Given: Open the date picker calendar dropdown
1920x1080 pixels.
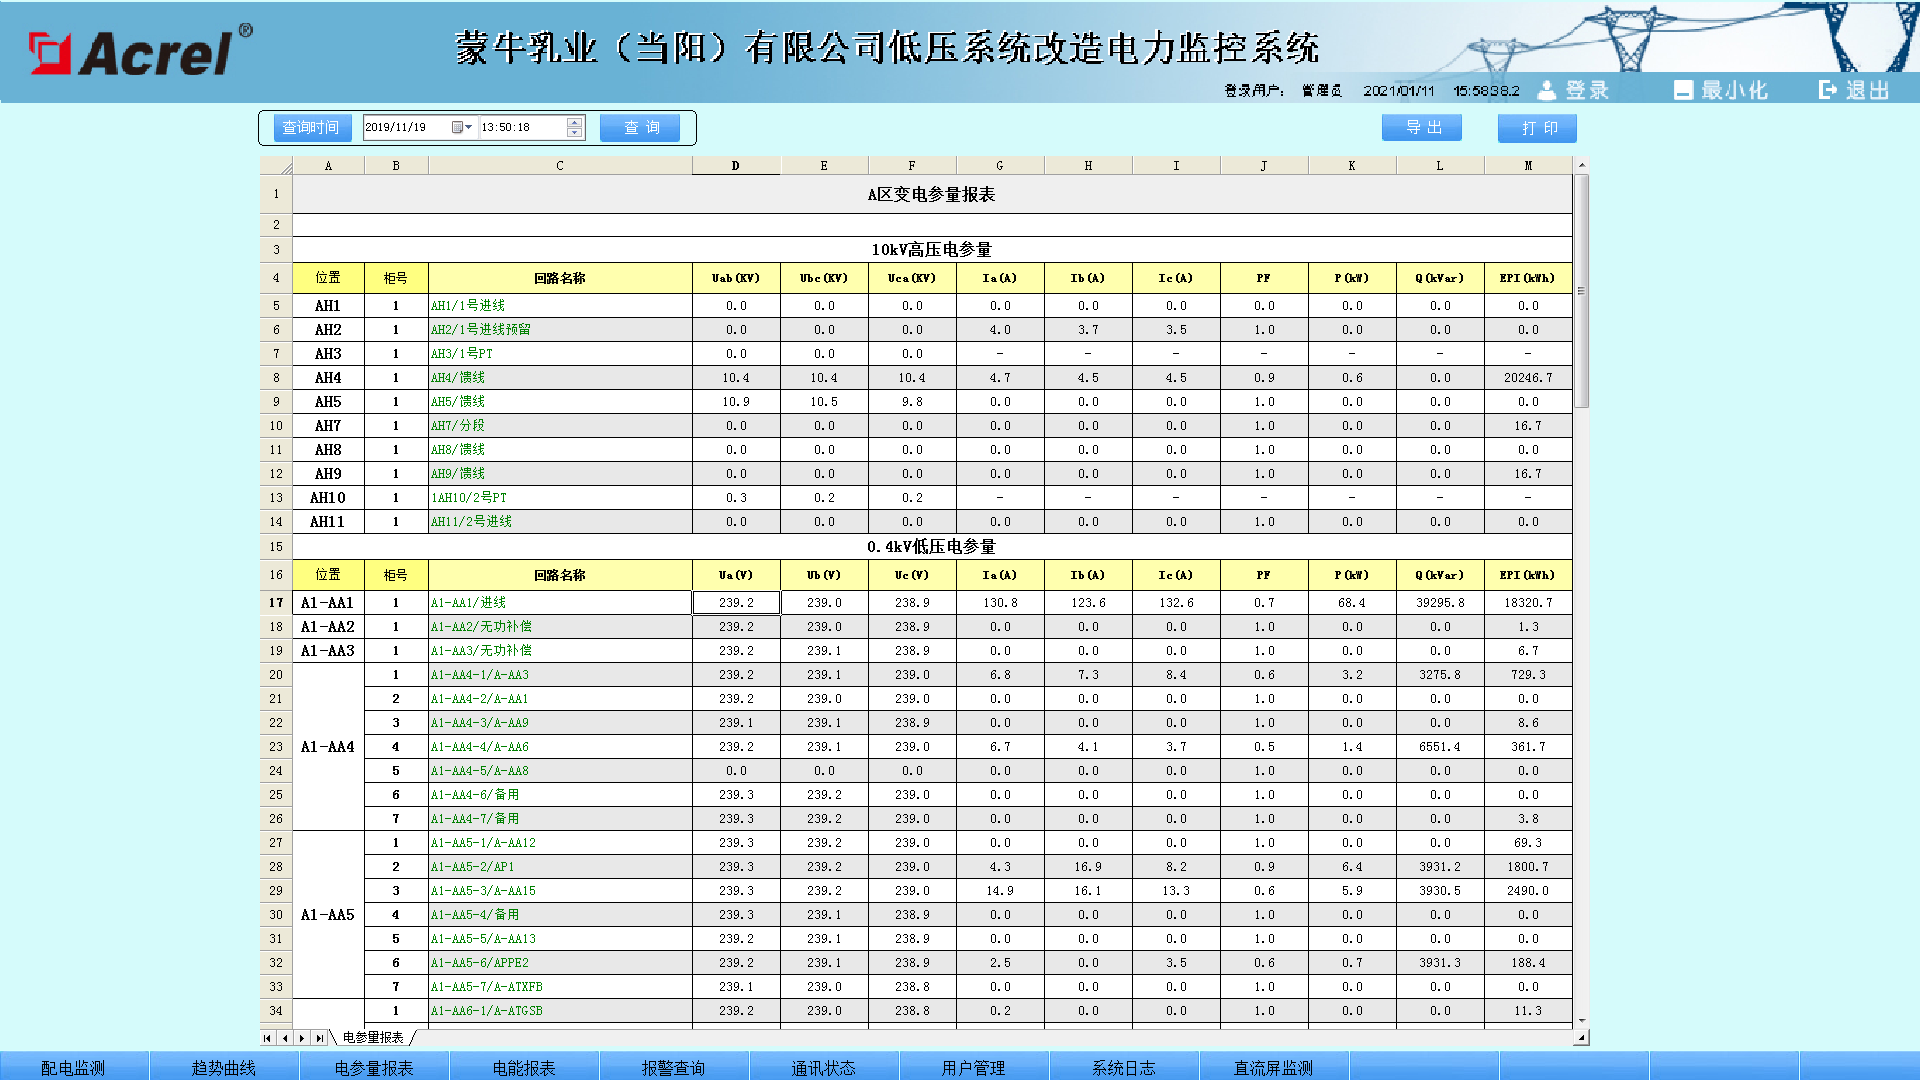Looking at the screenshot, I should click(462, 128).
